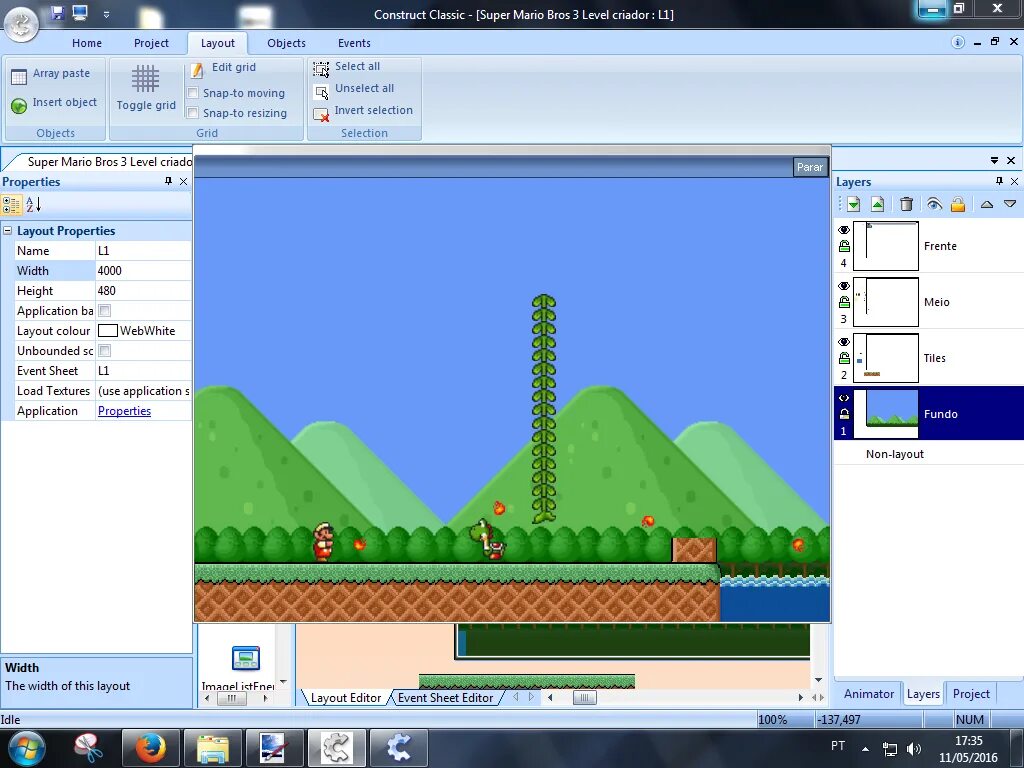Switch to the Animator panel tab
1024x768 pixels.
point(869,694)
